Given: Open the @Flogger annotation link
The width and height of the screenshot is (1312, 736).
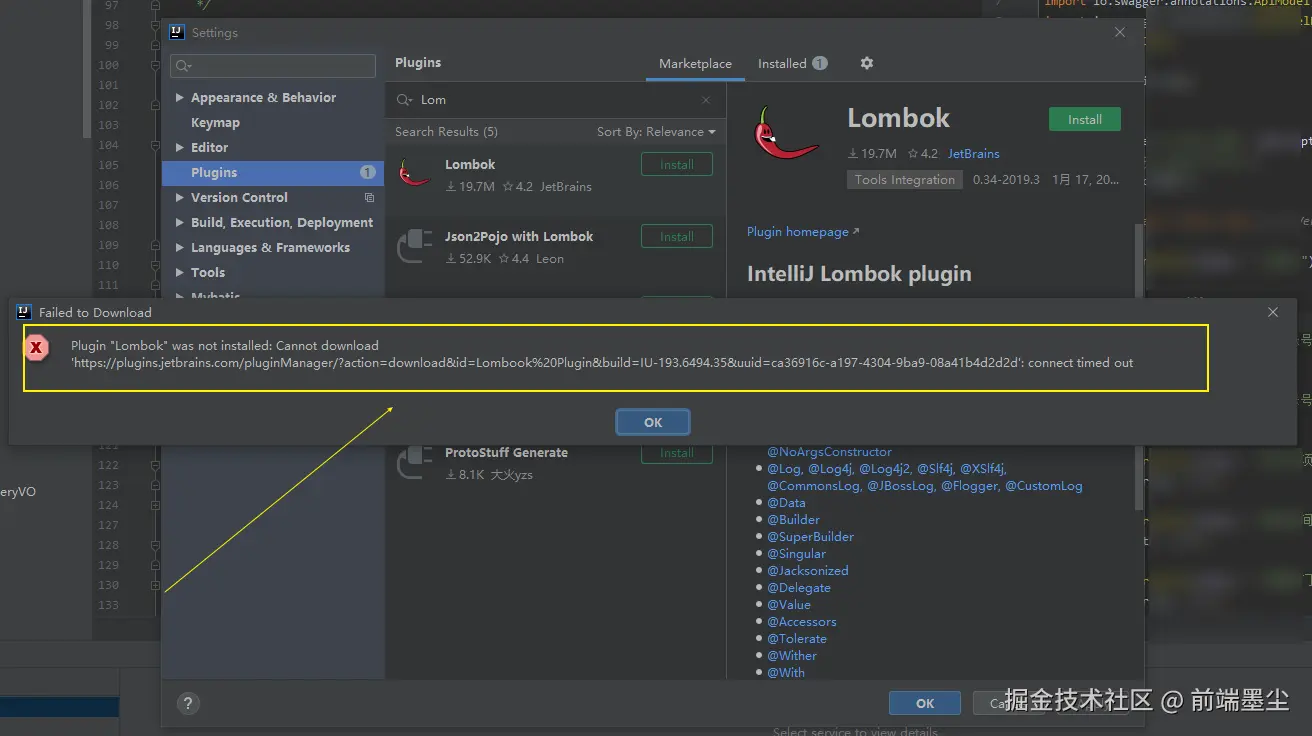Looking at the screenshot, I should pos(969,486).
